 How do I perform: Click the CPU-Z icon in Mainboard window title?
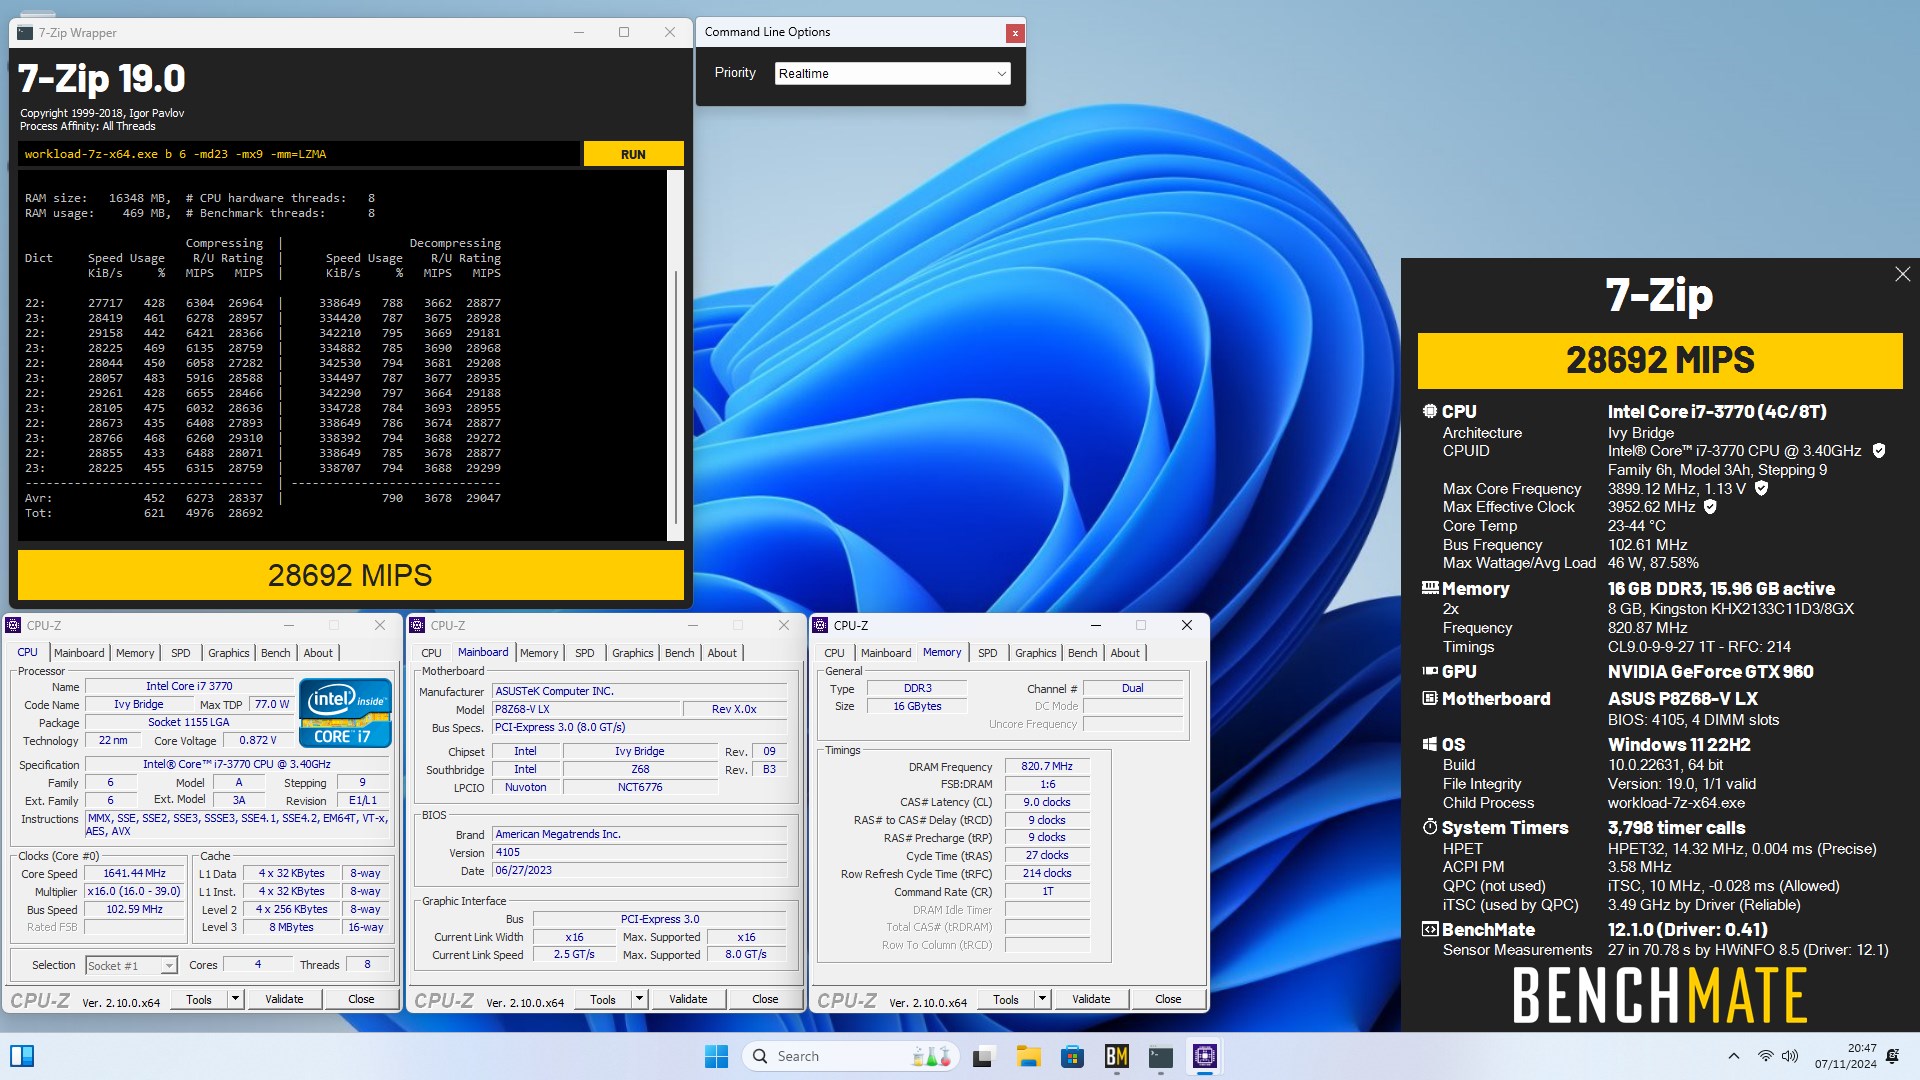418,625
